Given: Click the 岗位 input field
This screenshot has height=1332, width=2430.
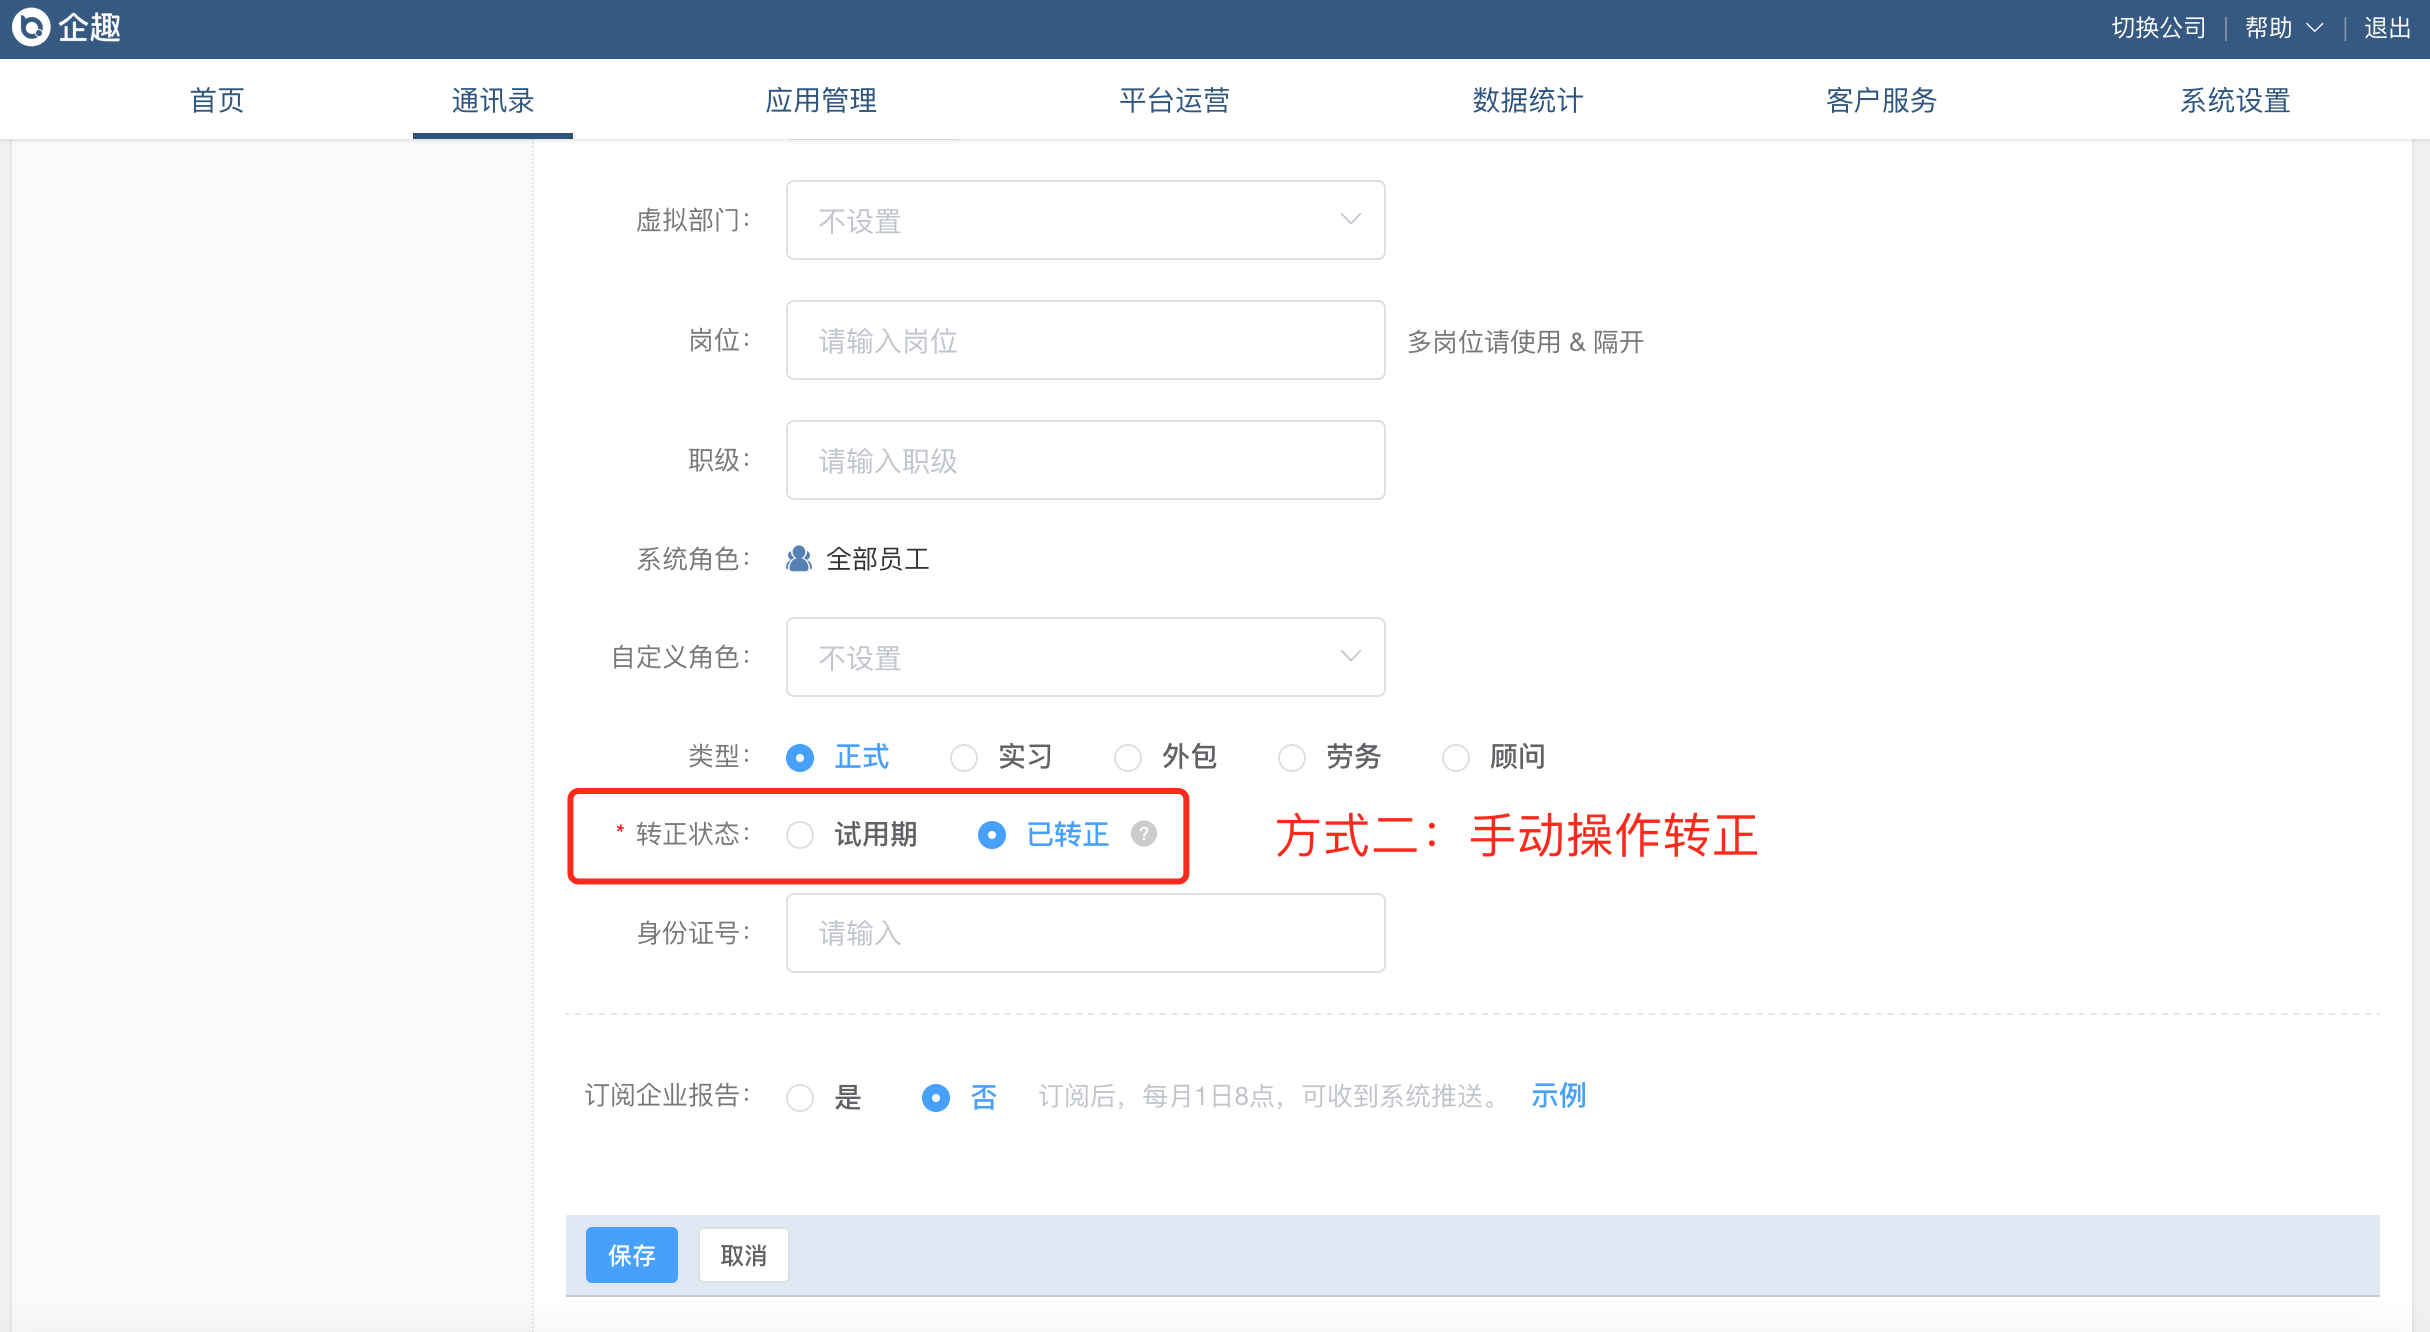Looking at the screenshot, I should [1085, 340].
